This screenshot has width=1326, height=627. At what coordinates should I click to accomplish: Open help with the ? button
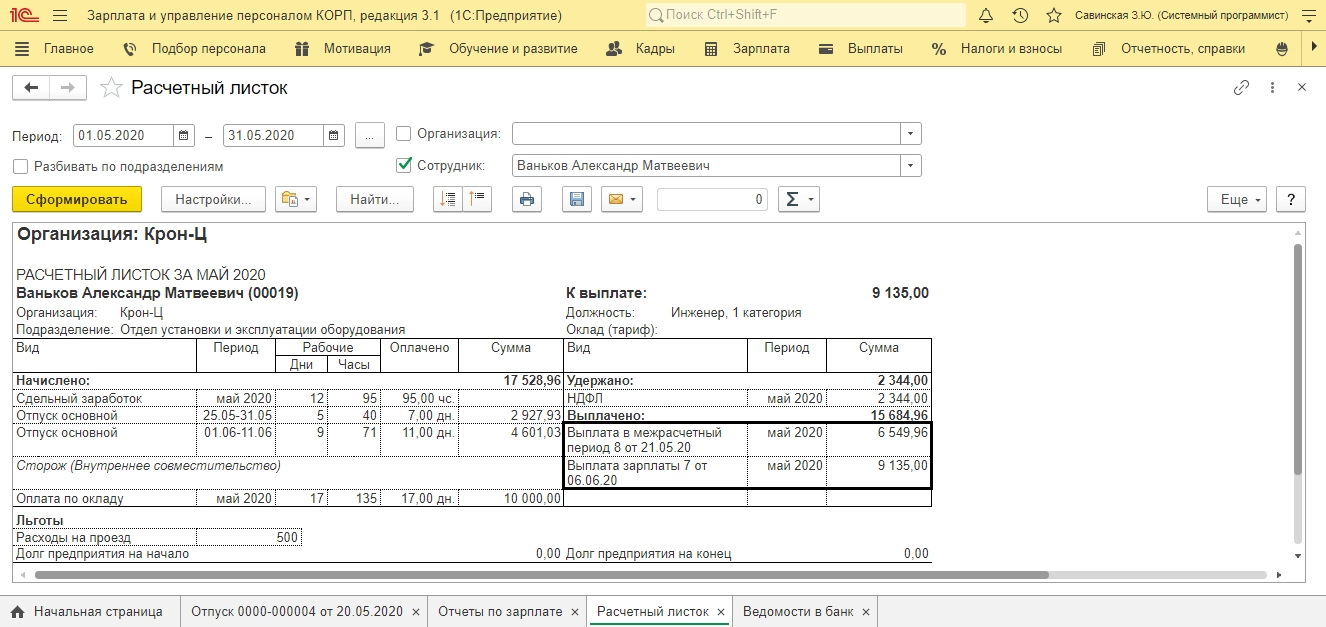click(1291, 199)
